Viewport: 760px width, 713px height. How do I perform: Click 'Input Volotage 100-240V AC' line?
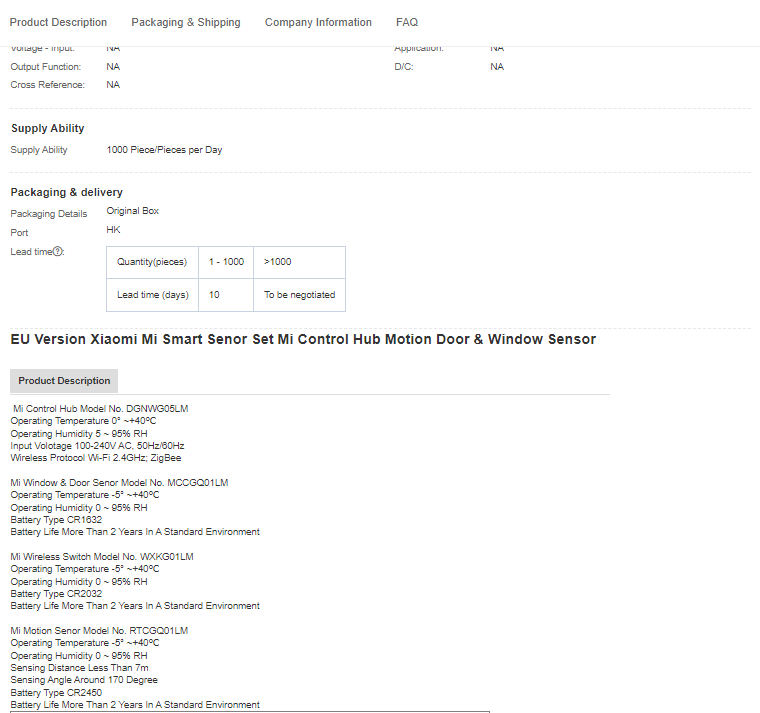point(97,446)
